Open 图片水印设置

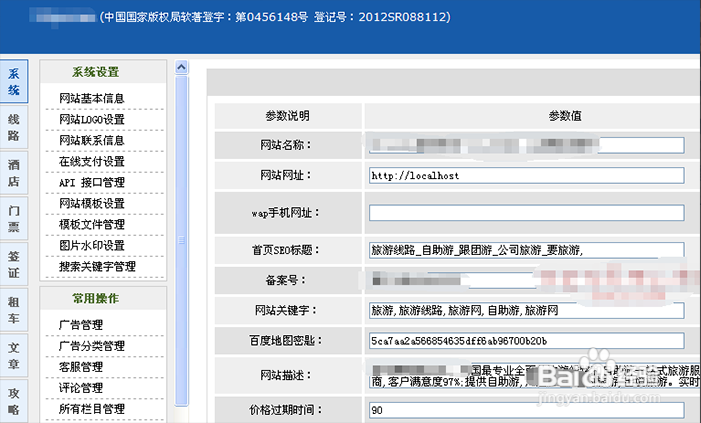pyautogui.click(x=92, y=245)
